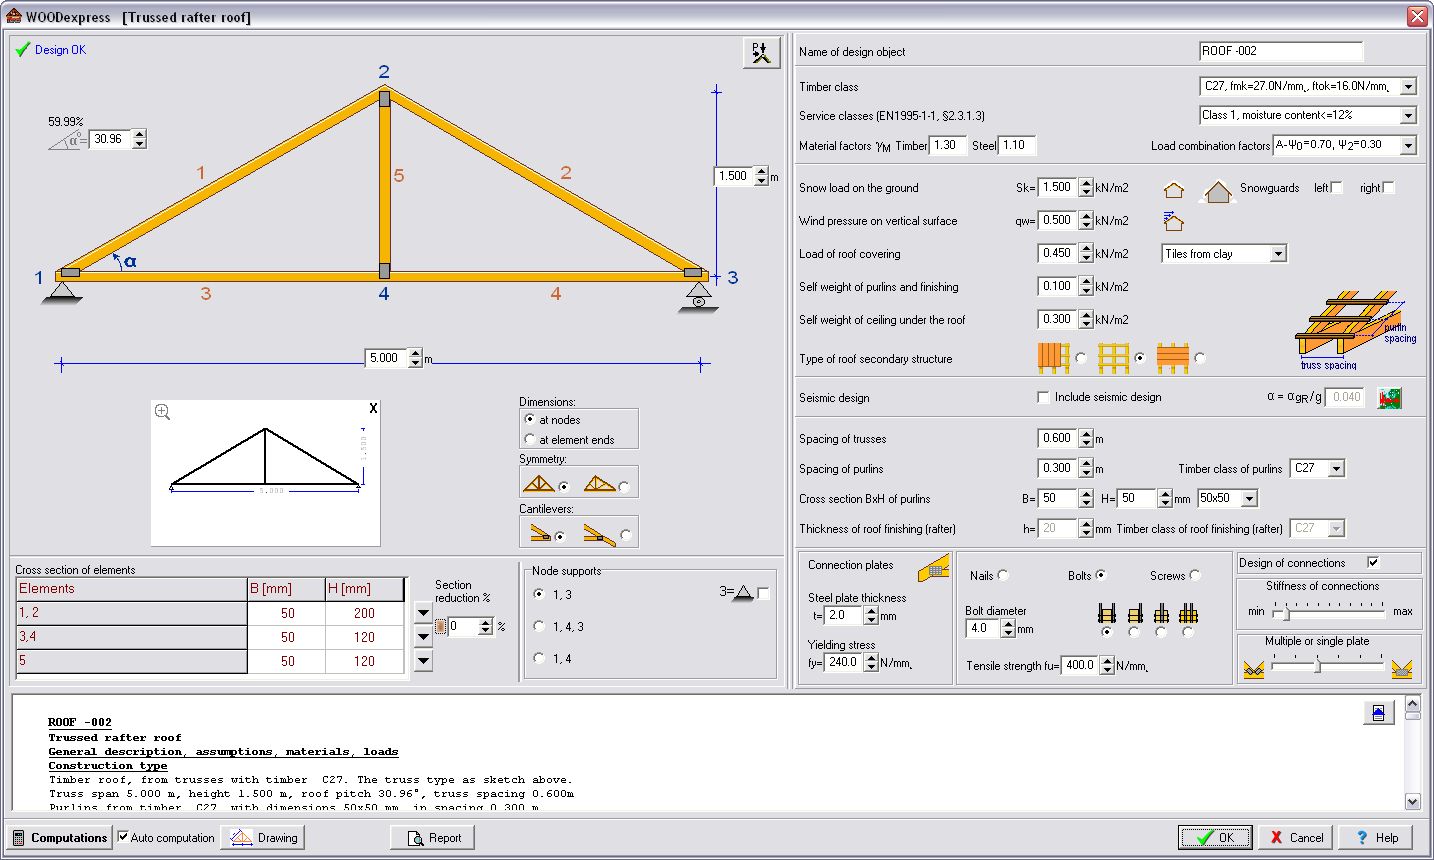This screenshot has width=1434, height=860.
Task: Toggle the Auto computation checkbox
Action: pos(123,837)
